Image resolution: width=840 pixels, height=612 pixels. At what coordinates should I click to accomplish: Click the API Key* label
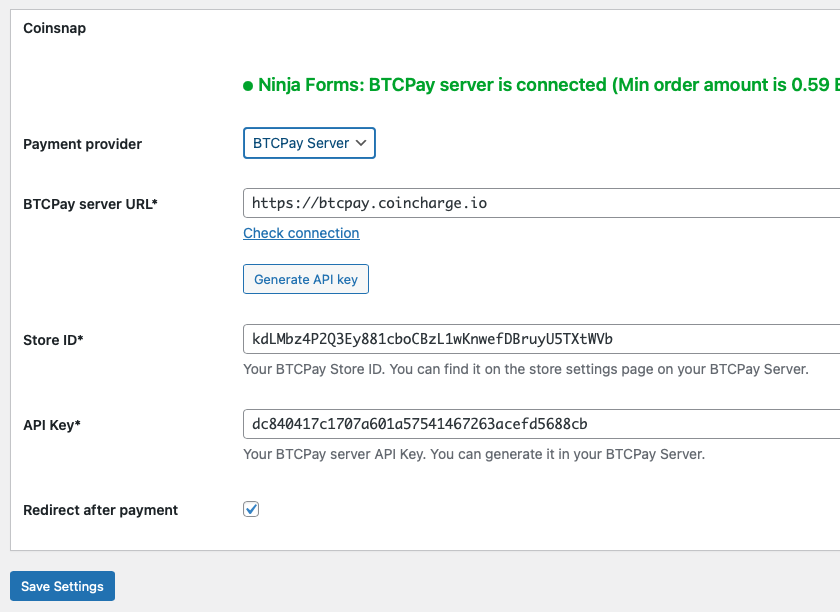pyautogui.click(x=52, y=425)
